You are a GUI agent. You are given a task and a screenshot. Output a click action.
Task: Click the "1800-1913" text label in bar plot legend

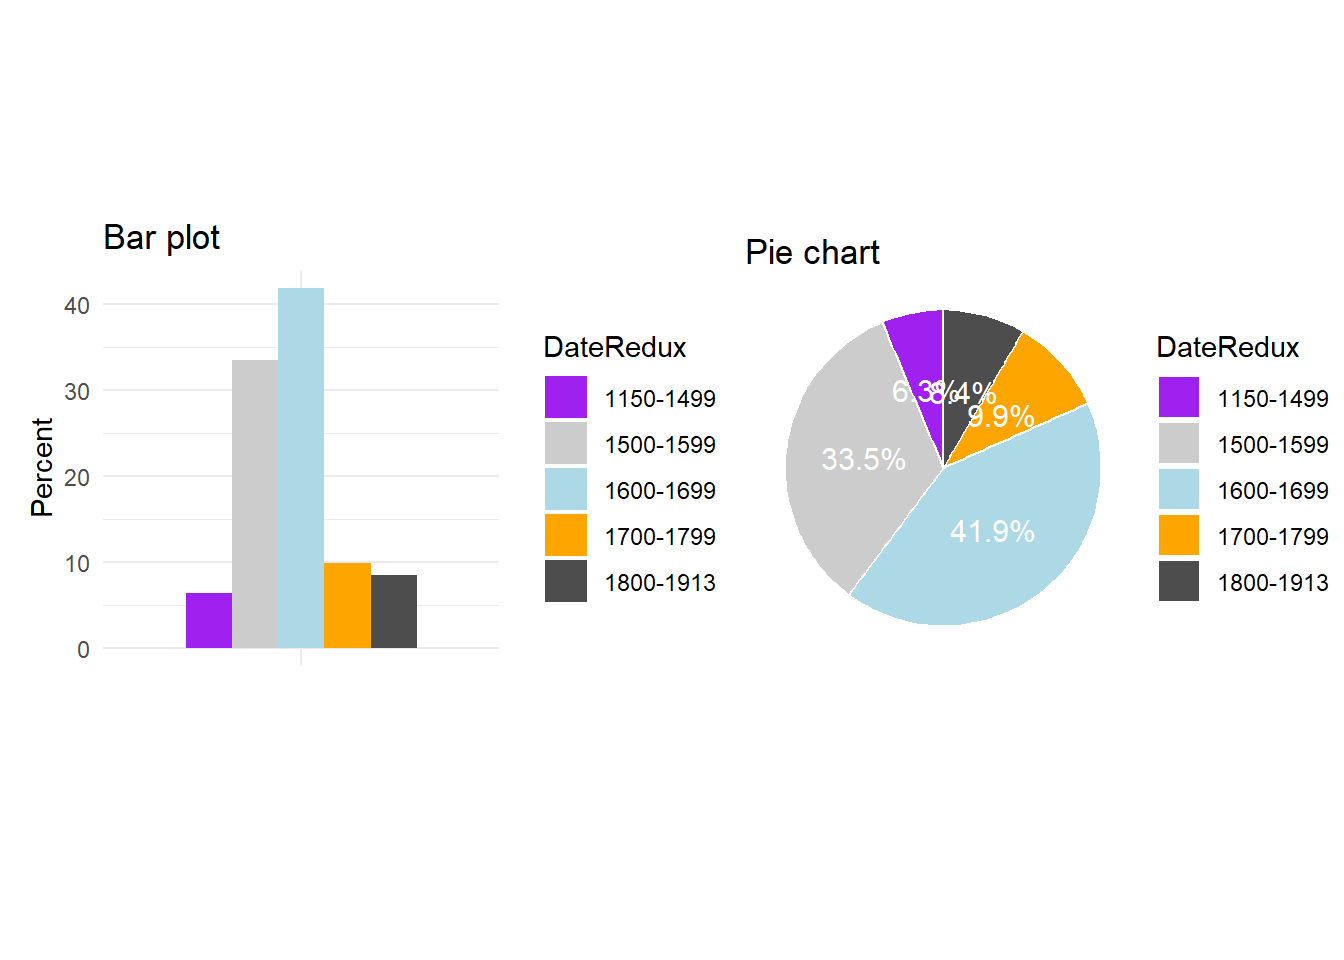660,583
